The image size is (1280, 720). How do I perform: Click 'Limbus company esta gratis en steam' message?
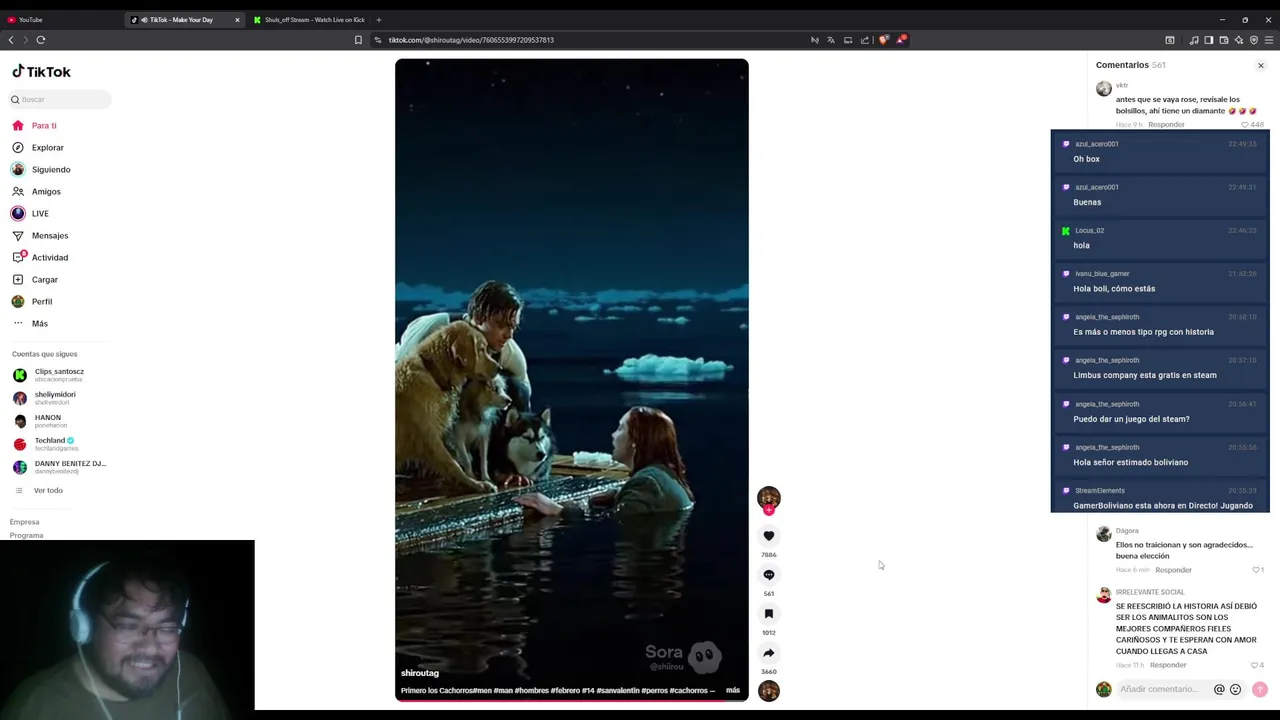point(1160,368)
